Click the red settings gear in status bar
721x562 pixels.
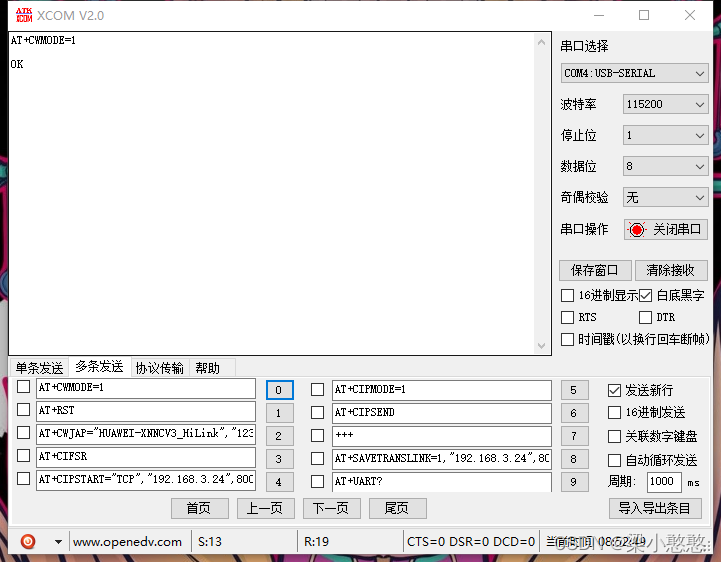coord(28,541)
